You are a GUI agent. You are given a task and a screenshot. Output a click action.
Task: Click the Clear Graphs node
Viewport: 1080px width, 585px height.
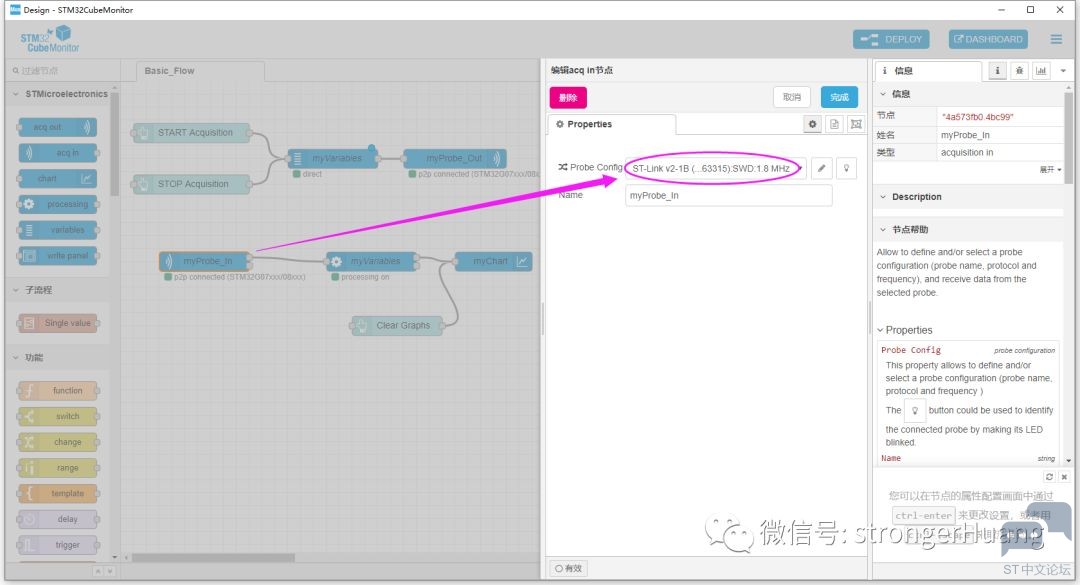397,325
